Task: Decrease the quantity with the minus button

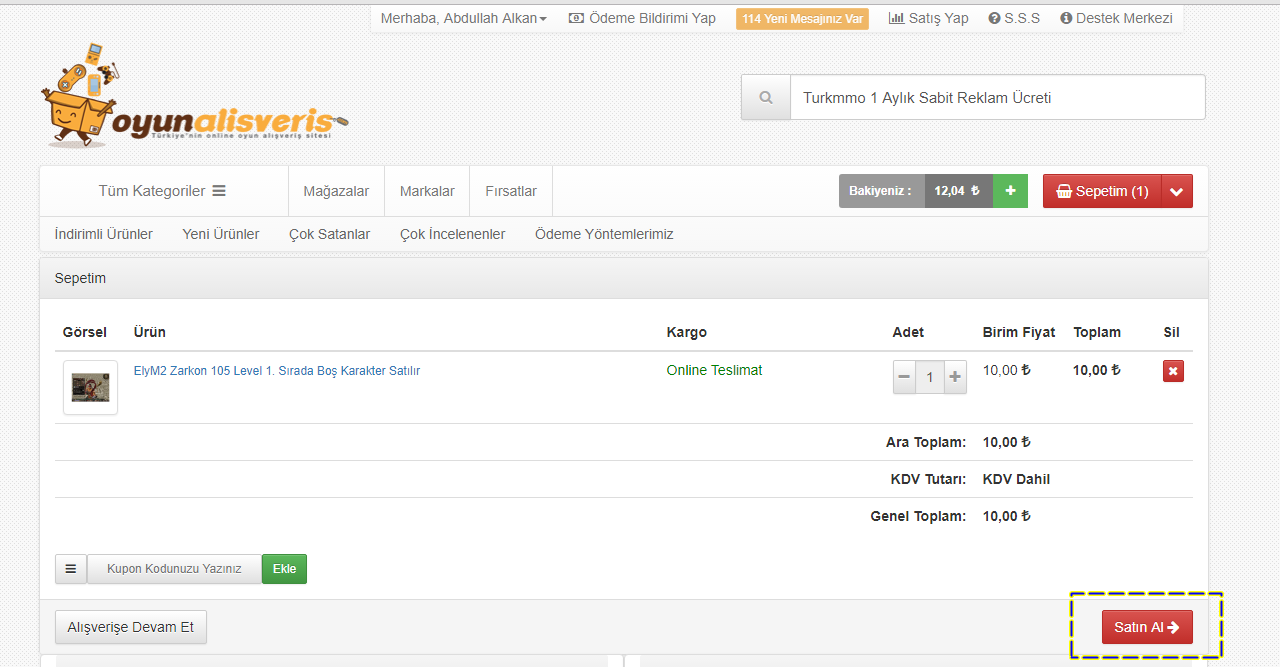Action: pos(904,377)
